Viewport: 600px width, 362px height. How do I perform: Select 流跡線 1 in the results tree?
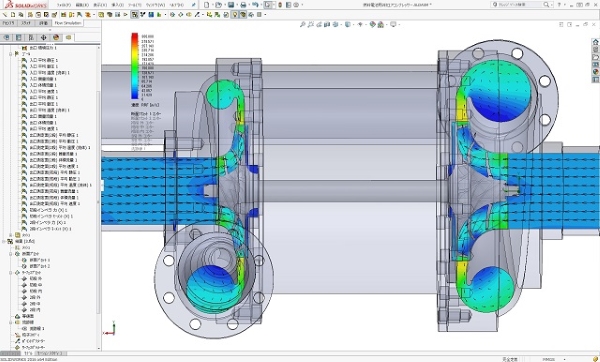click(37, 329)
